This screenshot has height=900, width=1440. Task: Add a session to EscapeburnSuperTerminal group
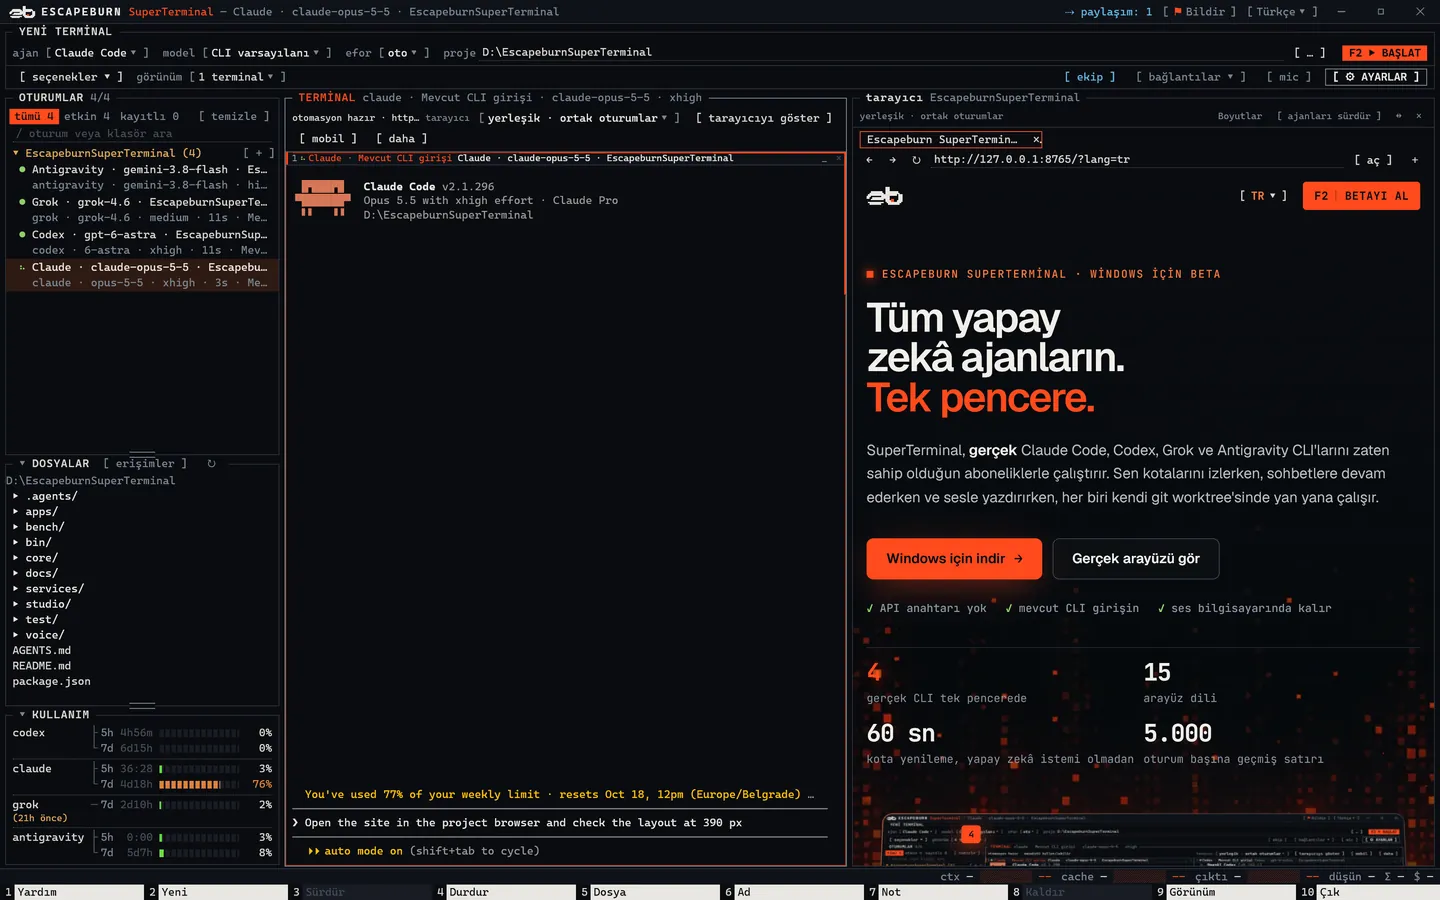pyautogui.click(x=258, y=153)
